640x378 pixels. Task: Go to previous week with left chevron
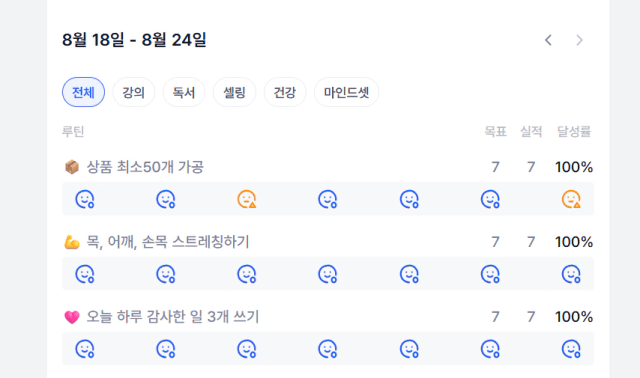pos(549,40)
